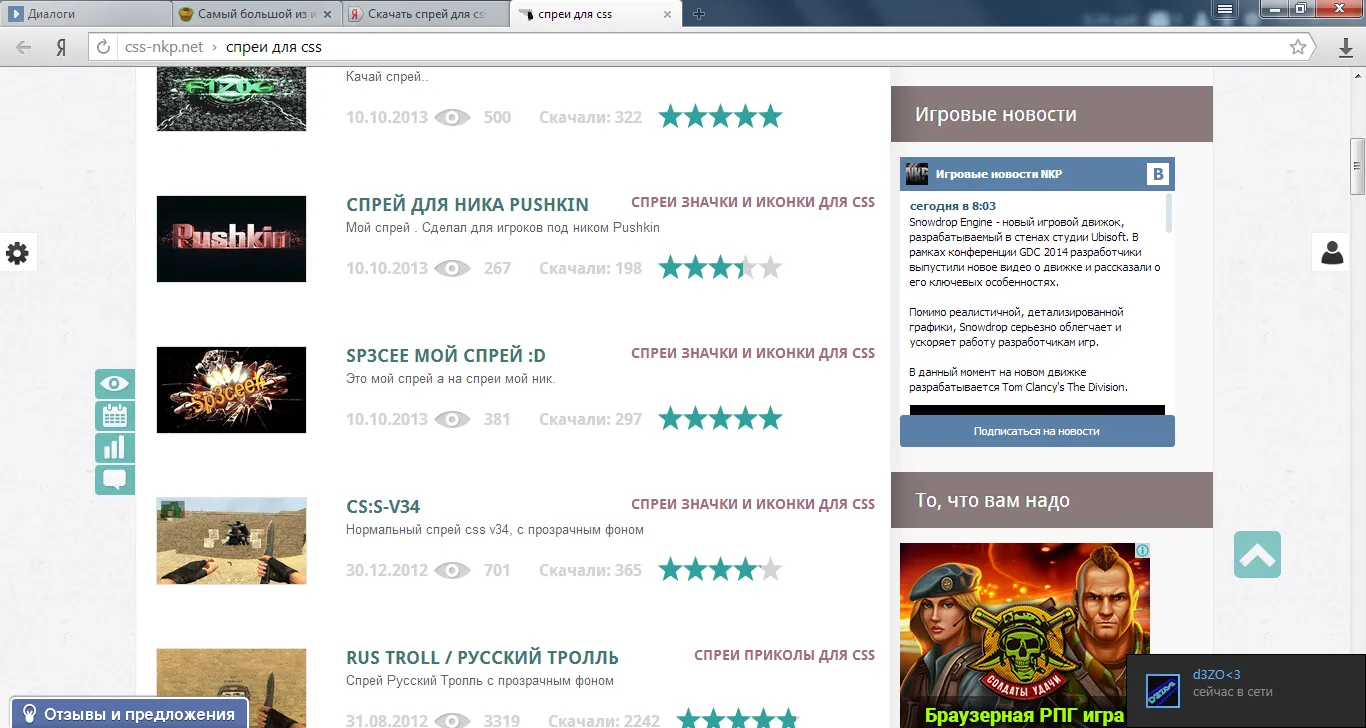Click 'сегодня в 8:03' news timestamp
Screen dimensions: 1366x728
pyautogui.click(x=952, y=206)
